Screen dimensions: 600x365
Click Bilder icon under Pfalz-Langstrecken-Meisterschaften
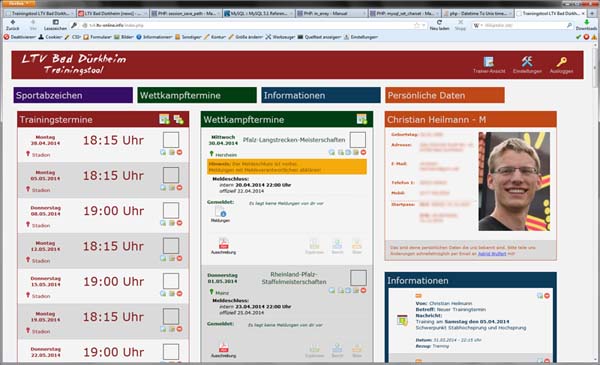357,244
